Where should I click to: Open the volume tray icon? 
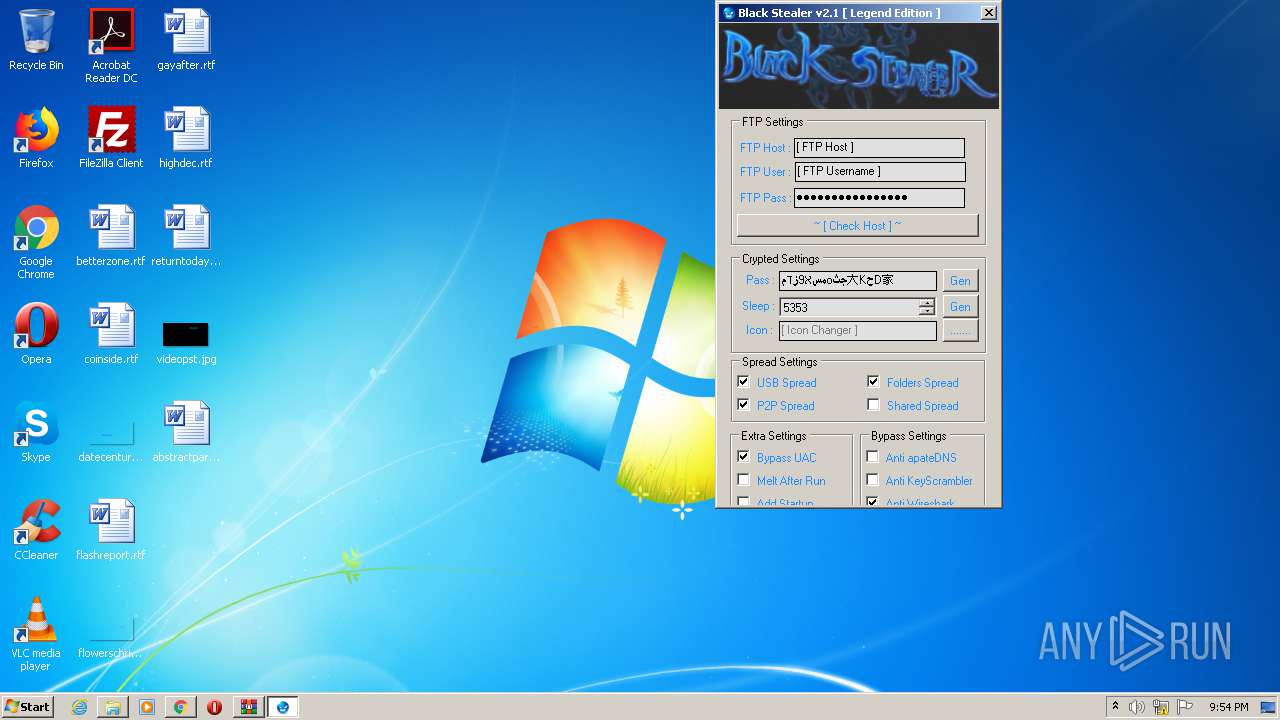pyautogui.click(x=1137, y=707)
